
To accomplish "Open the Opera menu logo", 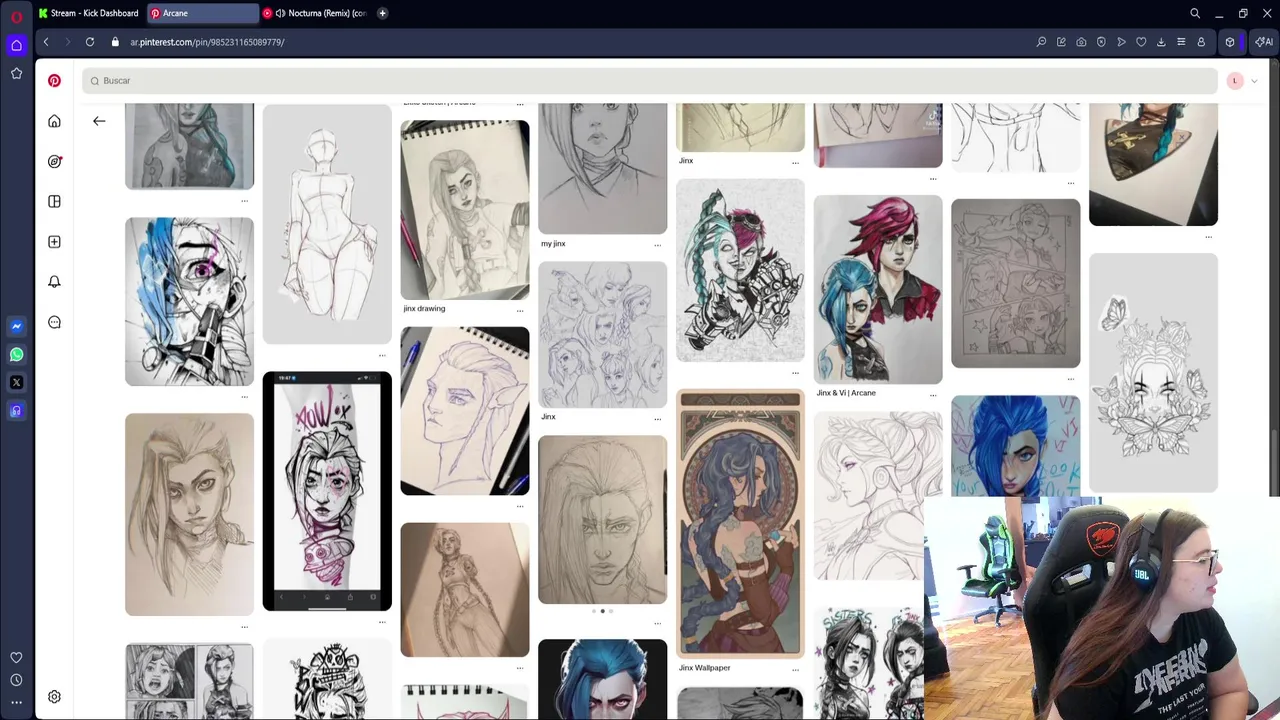I will click(x=16, y=16).
